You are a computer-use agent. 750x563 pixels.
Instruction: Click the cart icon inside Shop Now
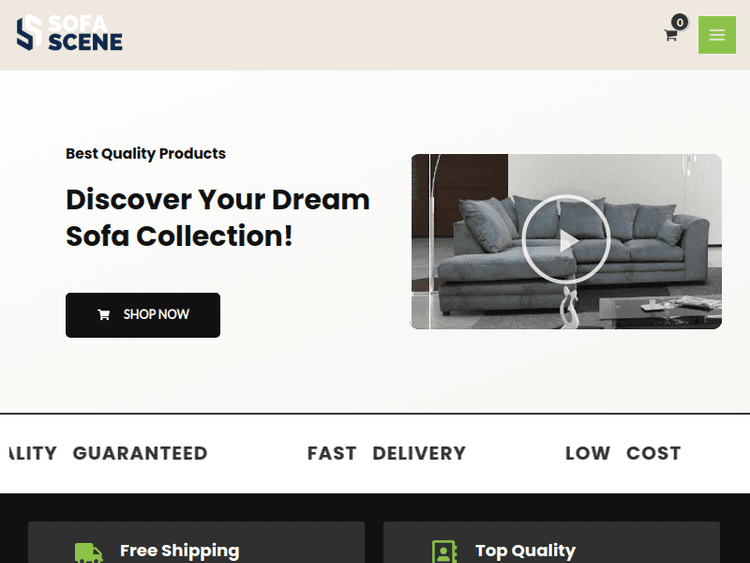104,315
